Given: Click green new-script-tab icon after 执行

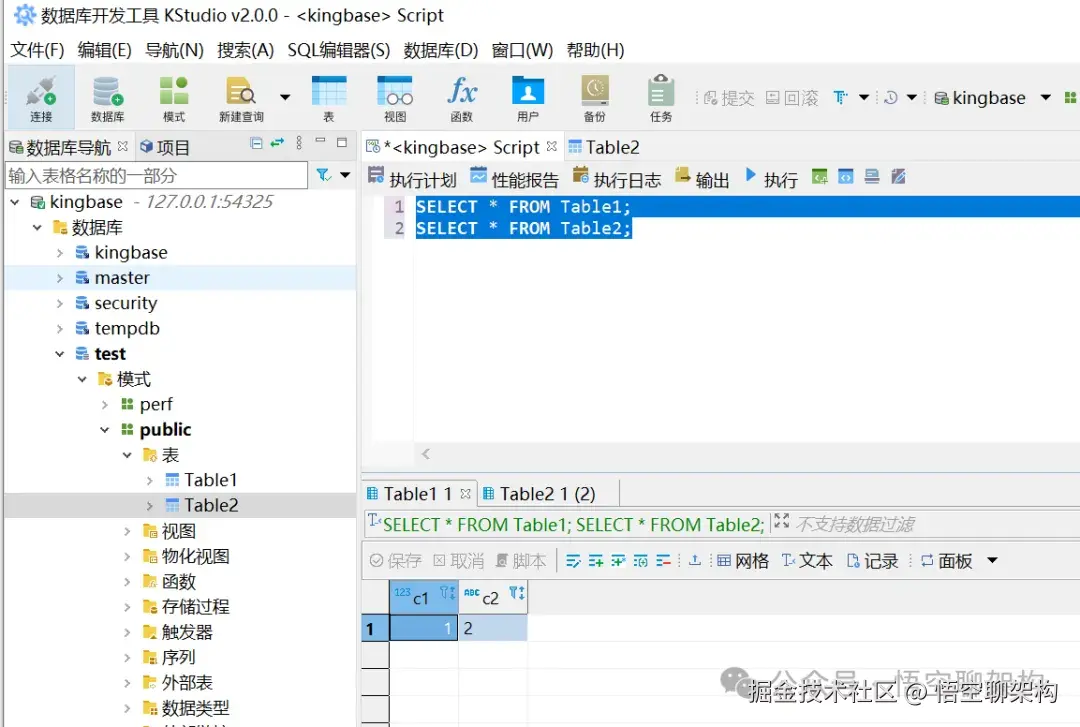Looking at the screenshot, I should pos(820,177).
